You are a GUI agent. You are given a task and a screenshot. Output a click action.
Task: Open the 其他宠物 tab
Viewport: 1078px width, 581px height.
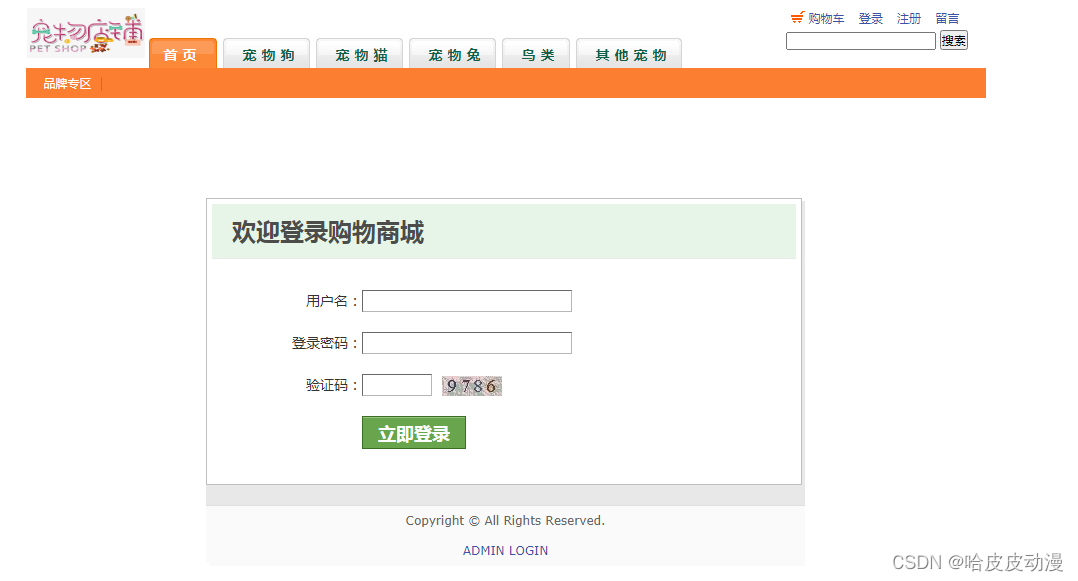629,54
